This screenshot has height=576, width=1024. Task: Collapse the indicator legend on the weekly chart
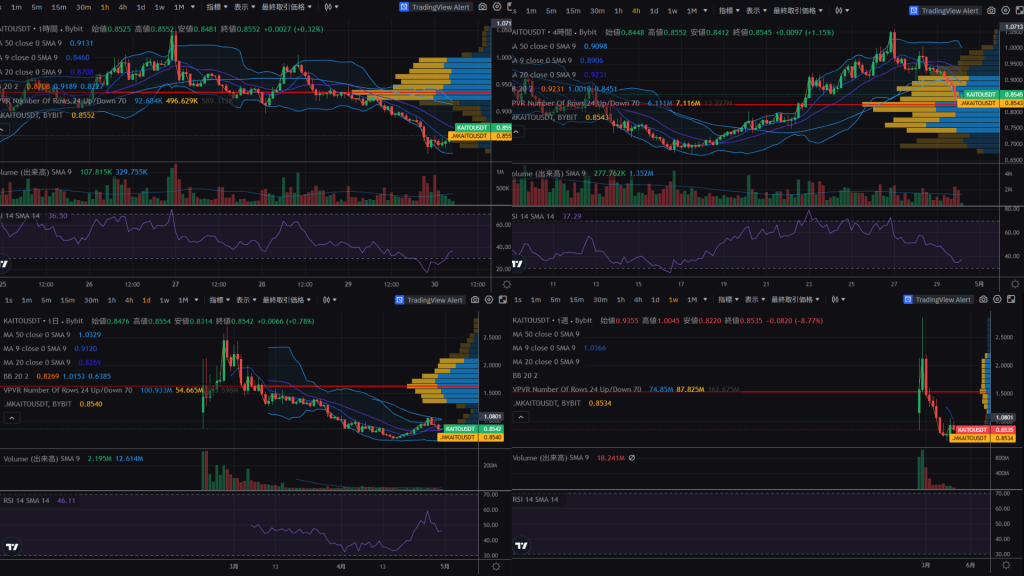pos(520,417)
